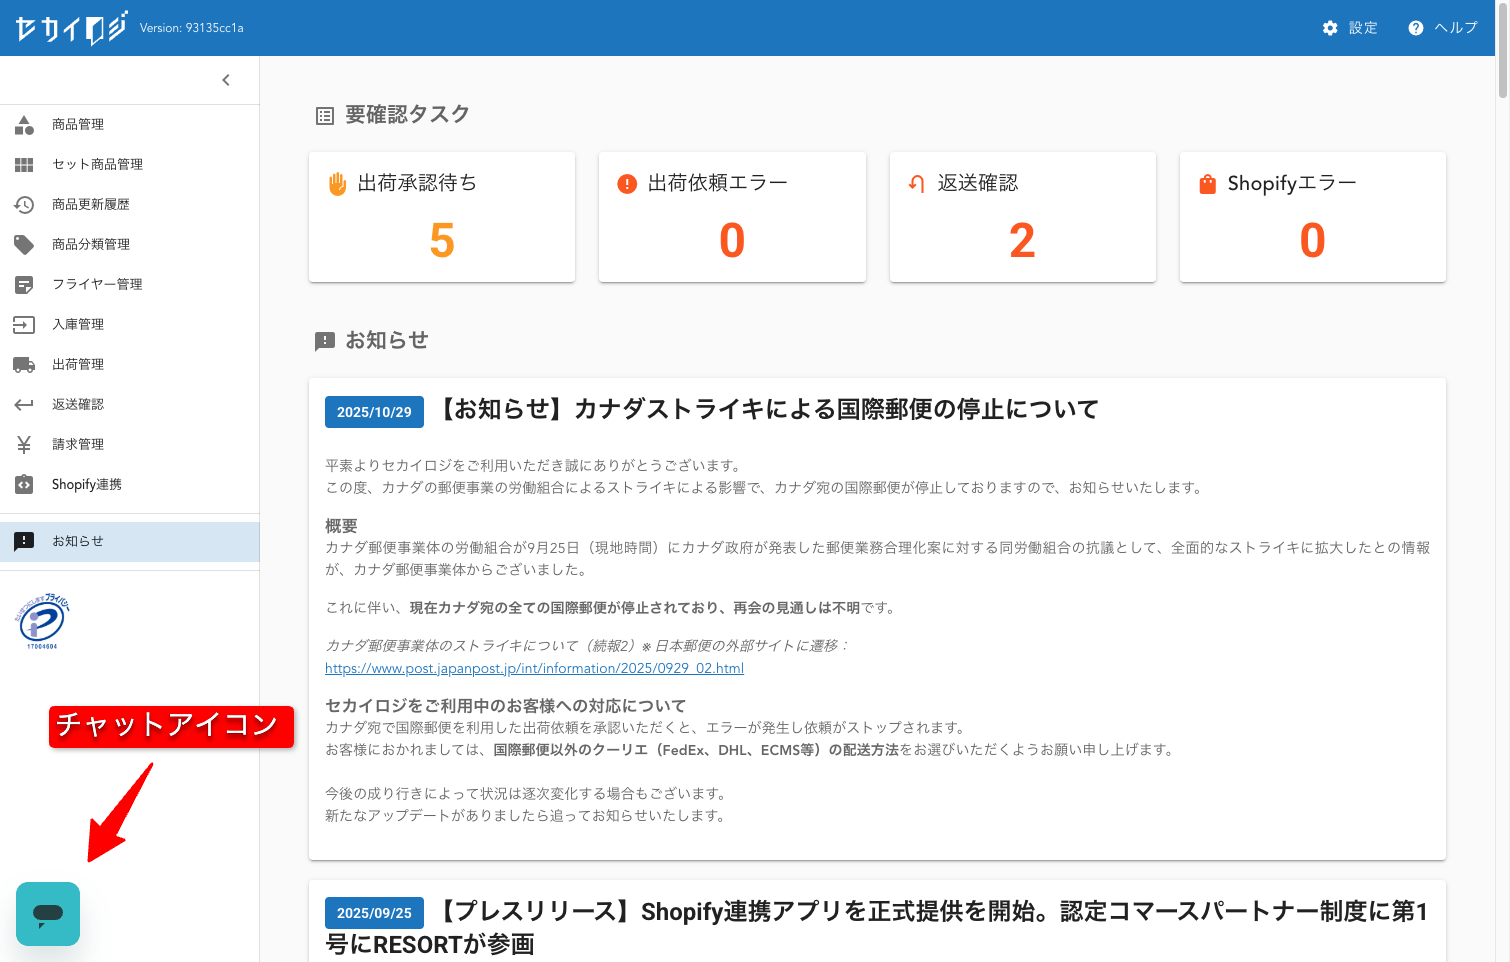Click the page's vertical scrollbar
The image size is (1510, 962).
[x=1502, y=50]
